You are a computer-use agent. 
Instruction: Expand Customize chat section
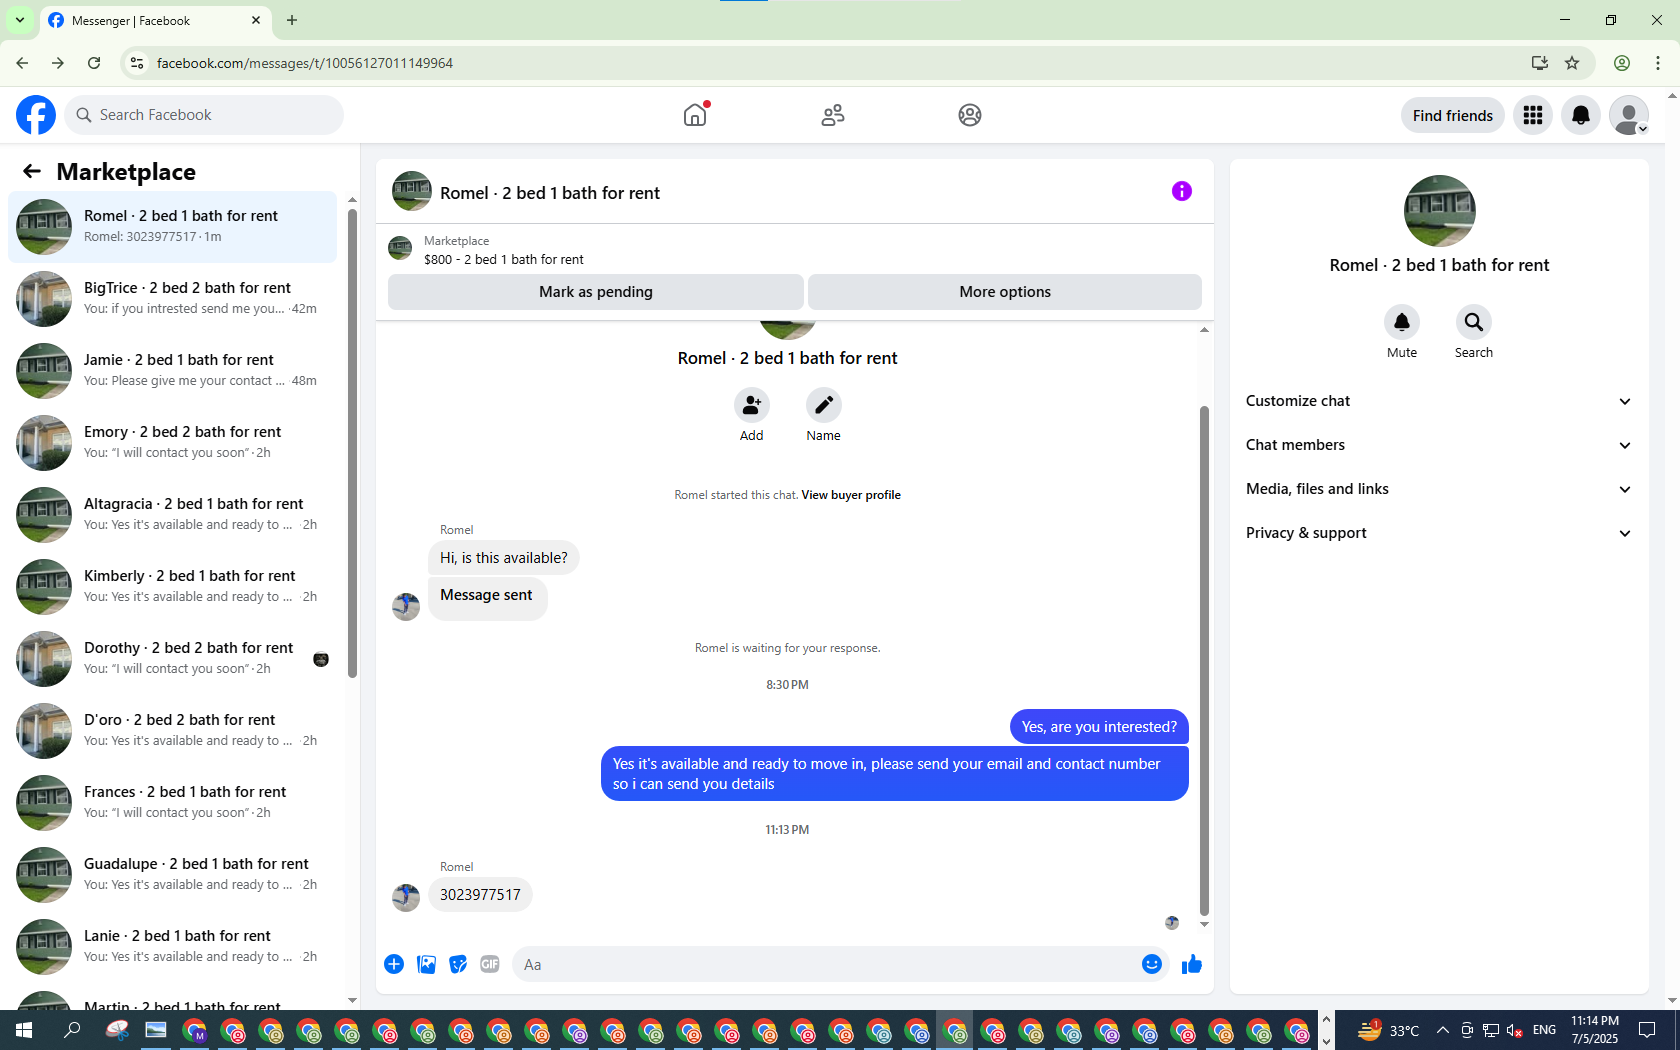(1439, 401)
